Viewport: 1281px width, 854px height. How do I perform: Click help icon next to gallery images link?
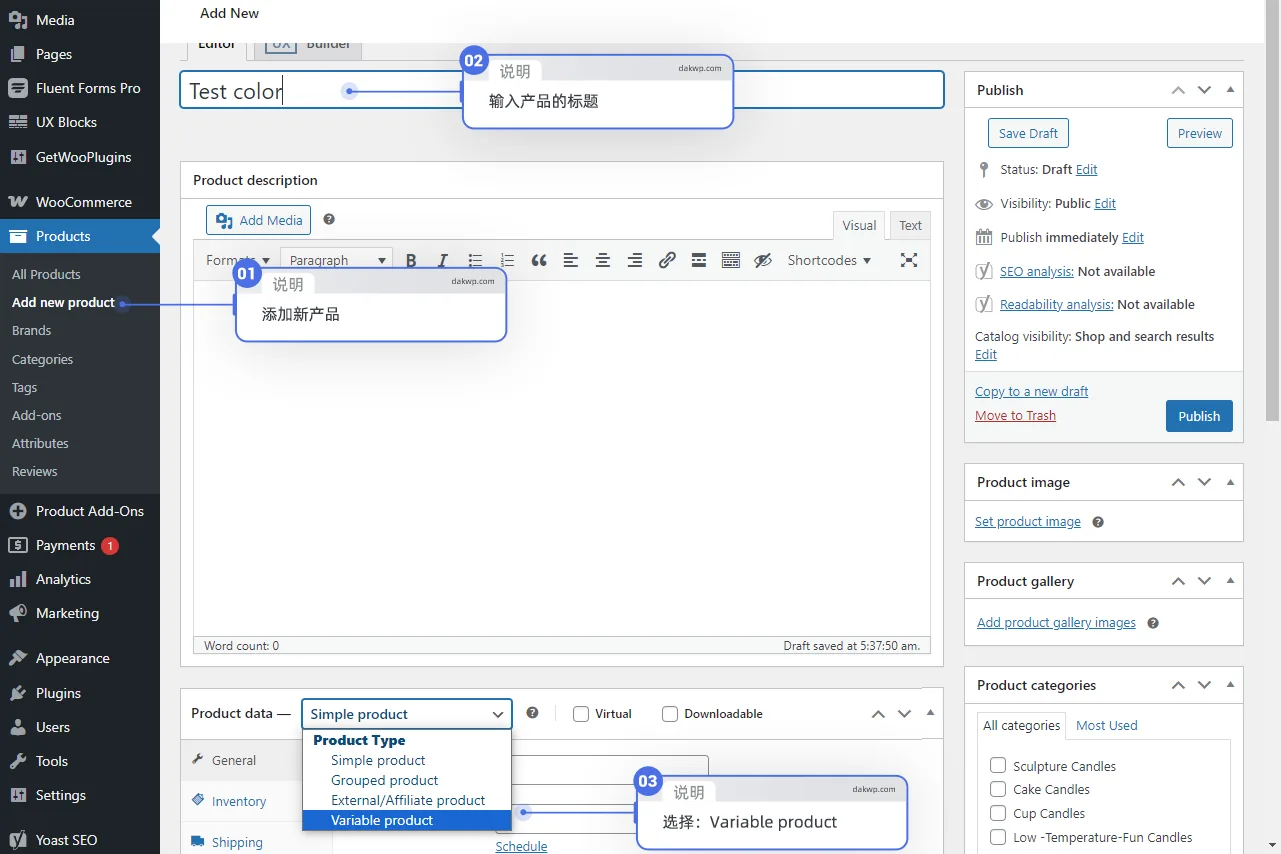point(1153,623)
